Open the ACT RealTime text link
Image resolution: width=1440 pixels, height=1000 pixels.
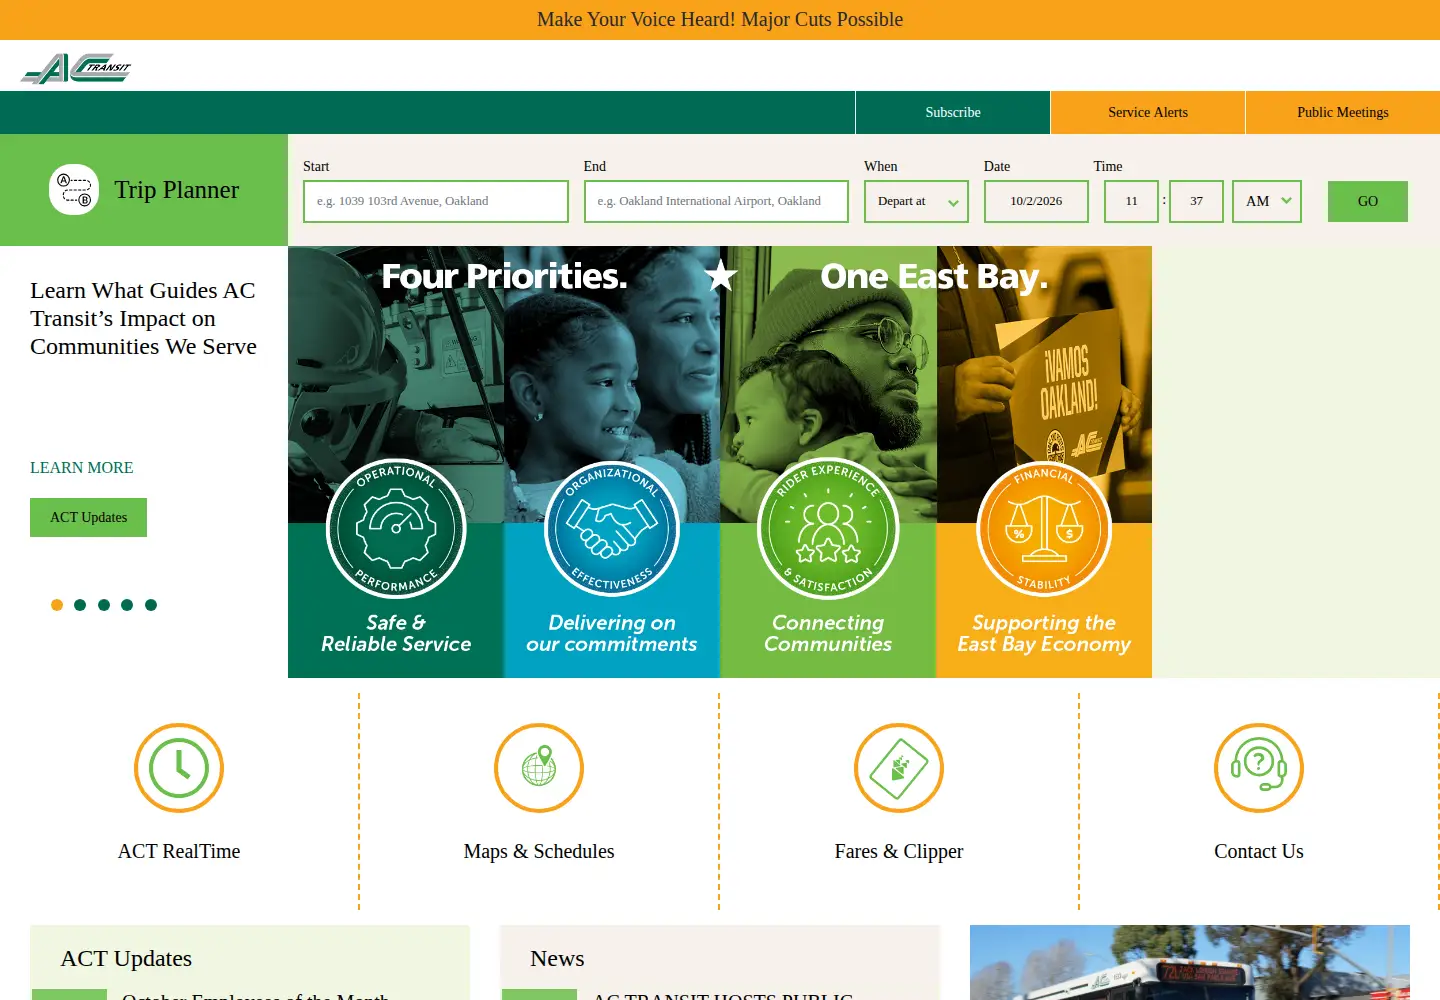tap(179, 851)
